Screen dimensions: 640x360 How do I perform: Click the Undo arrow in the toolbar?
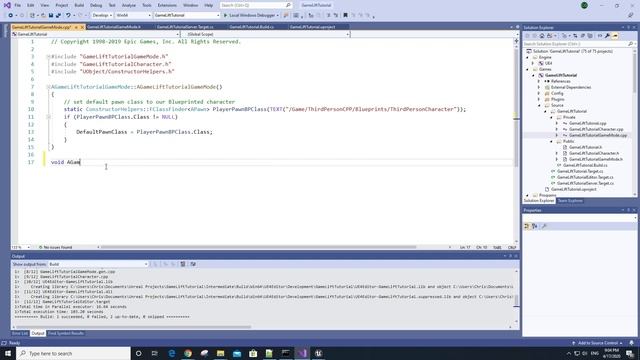68,15
